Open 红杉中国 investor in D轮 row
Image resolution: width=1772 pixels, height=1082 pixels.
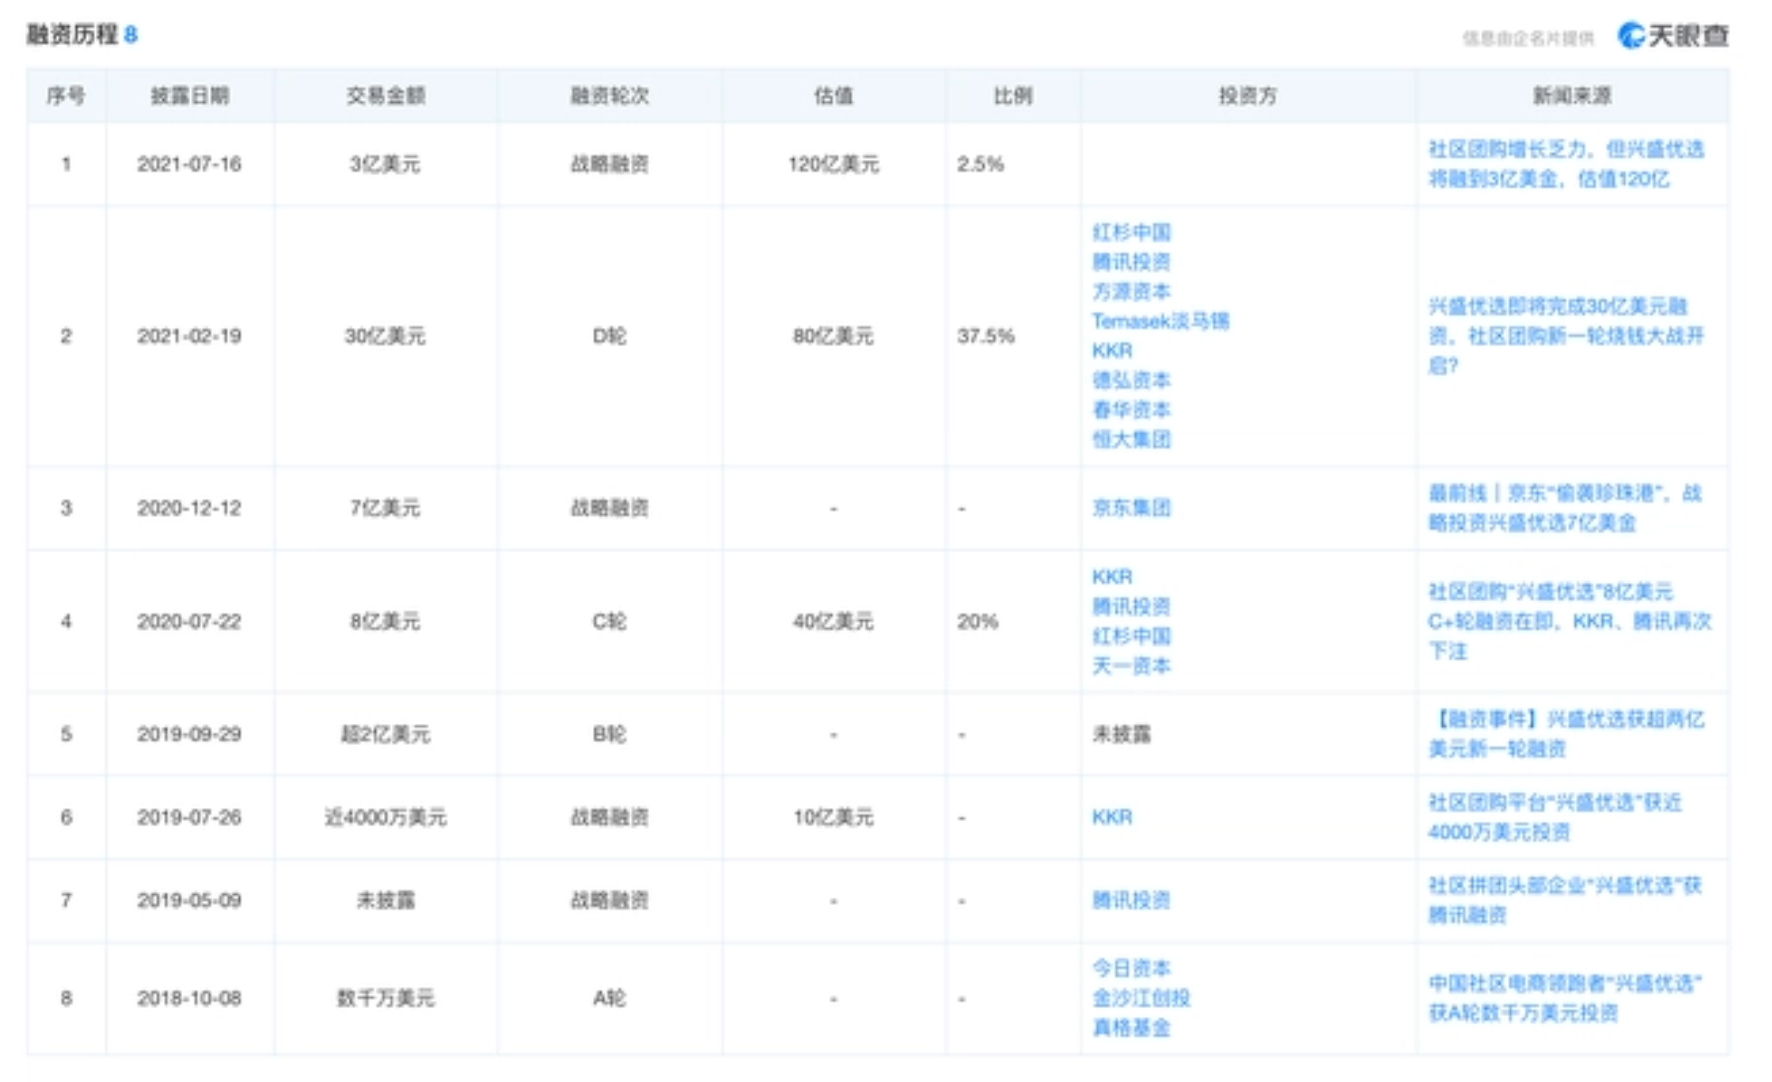[1131, 232]
